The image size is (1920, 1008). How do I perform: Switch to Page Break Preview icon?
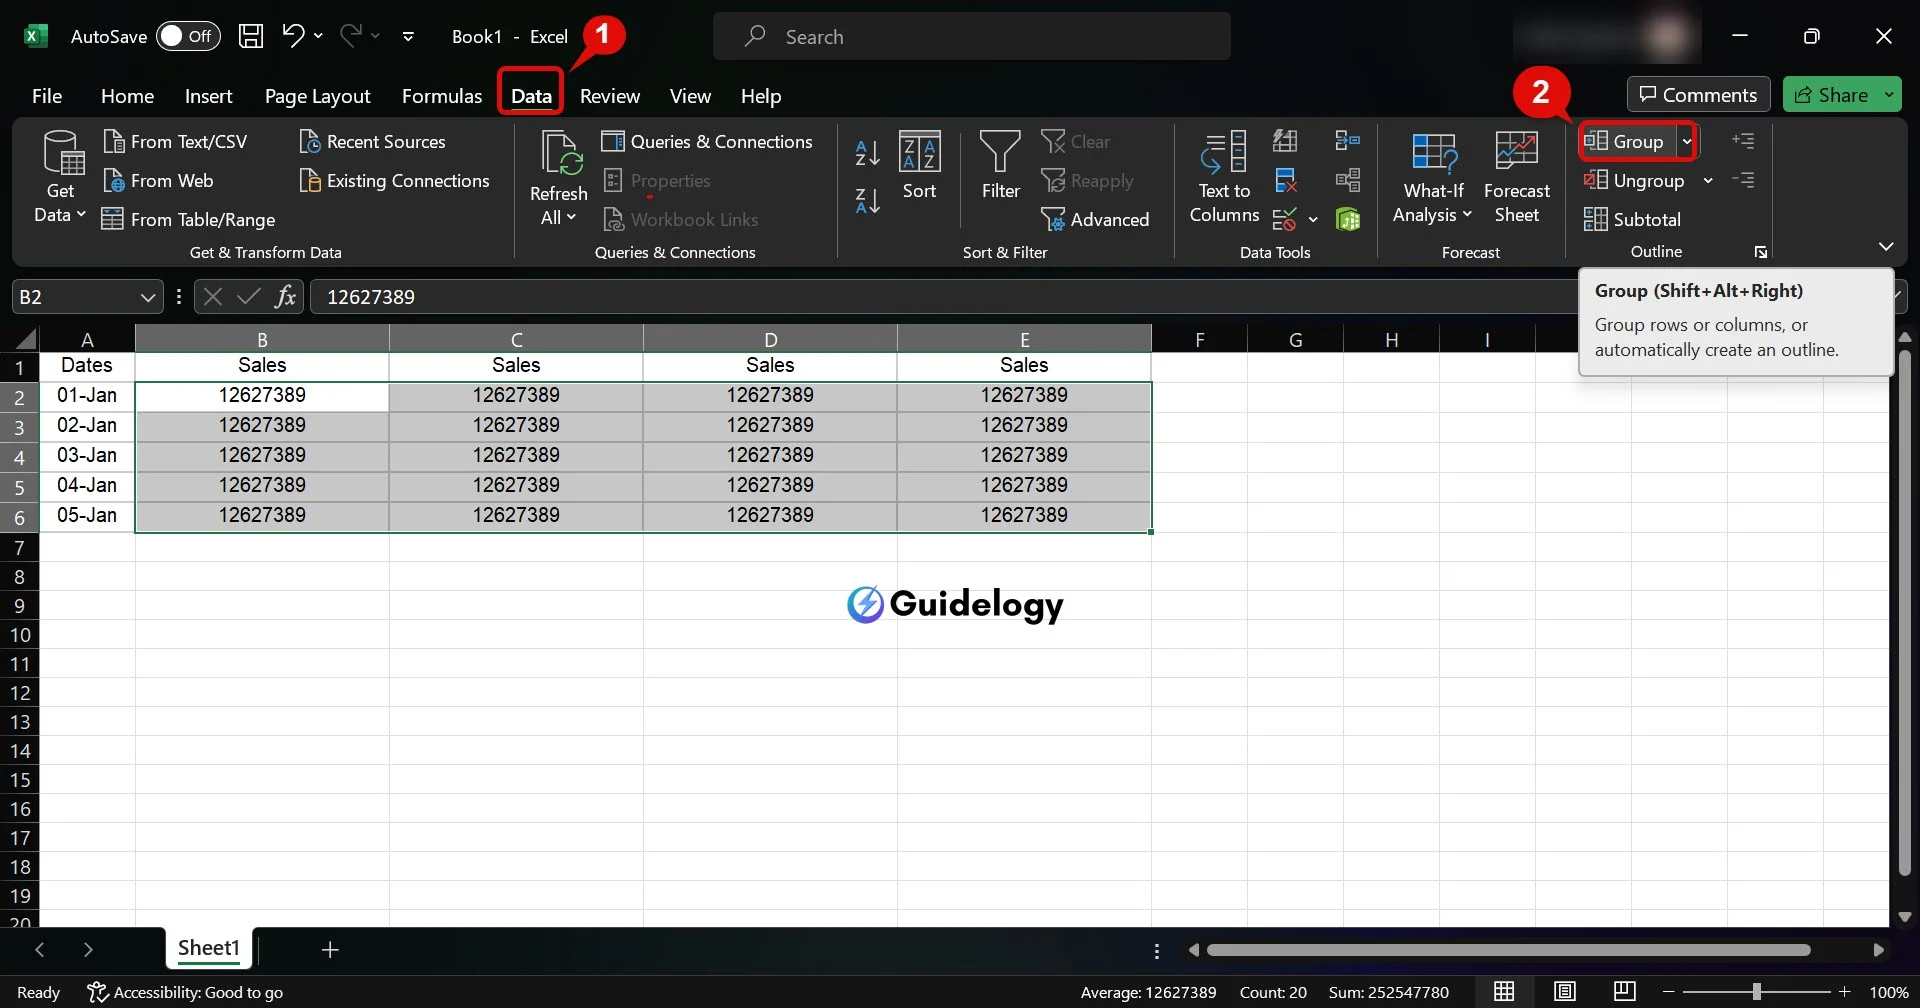1625,992
